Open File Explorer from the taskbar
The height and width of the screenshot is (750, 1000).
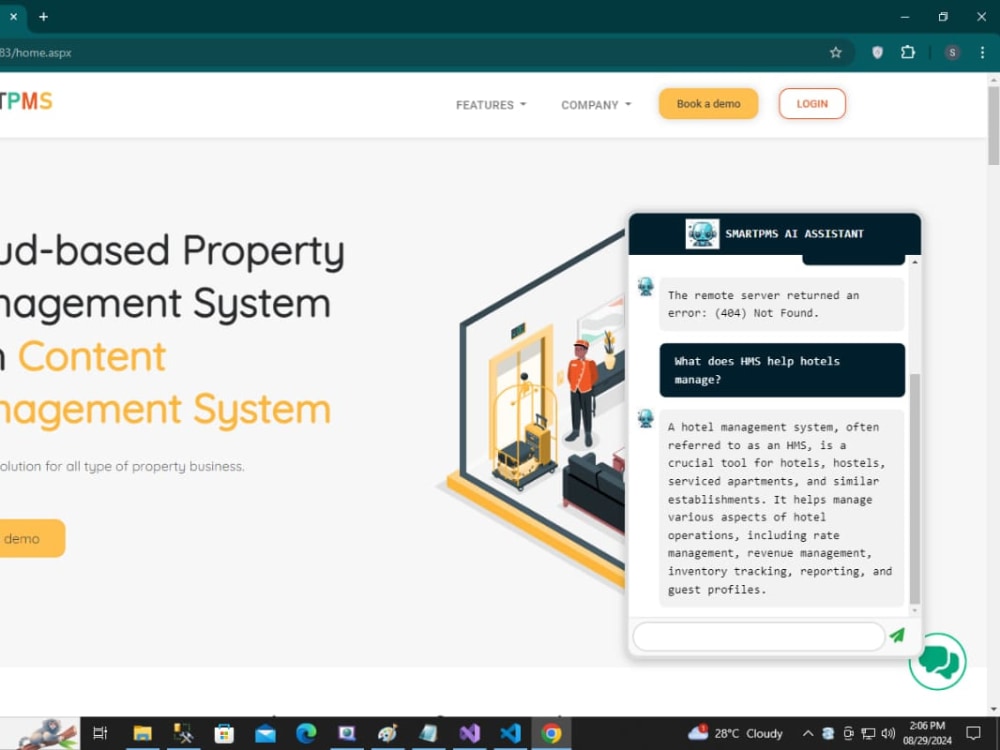(x=142, y=733)
